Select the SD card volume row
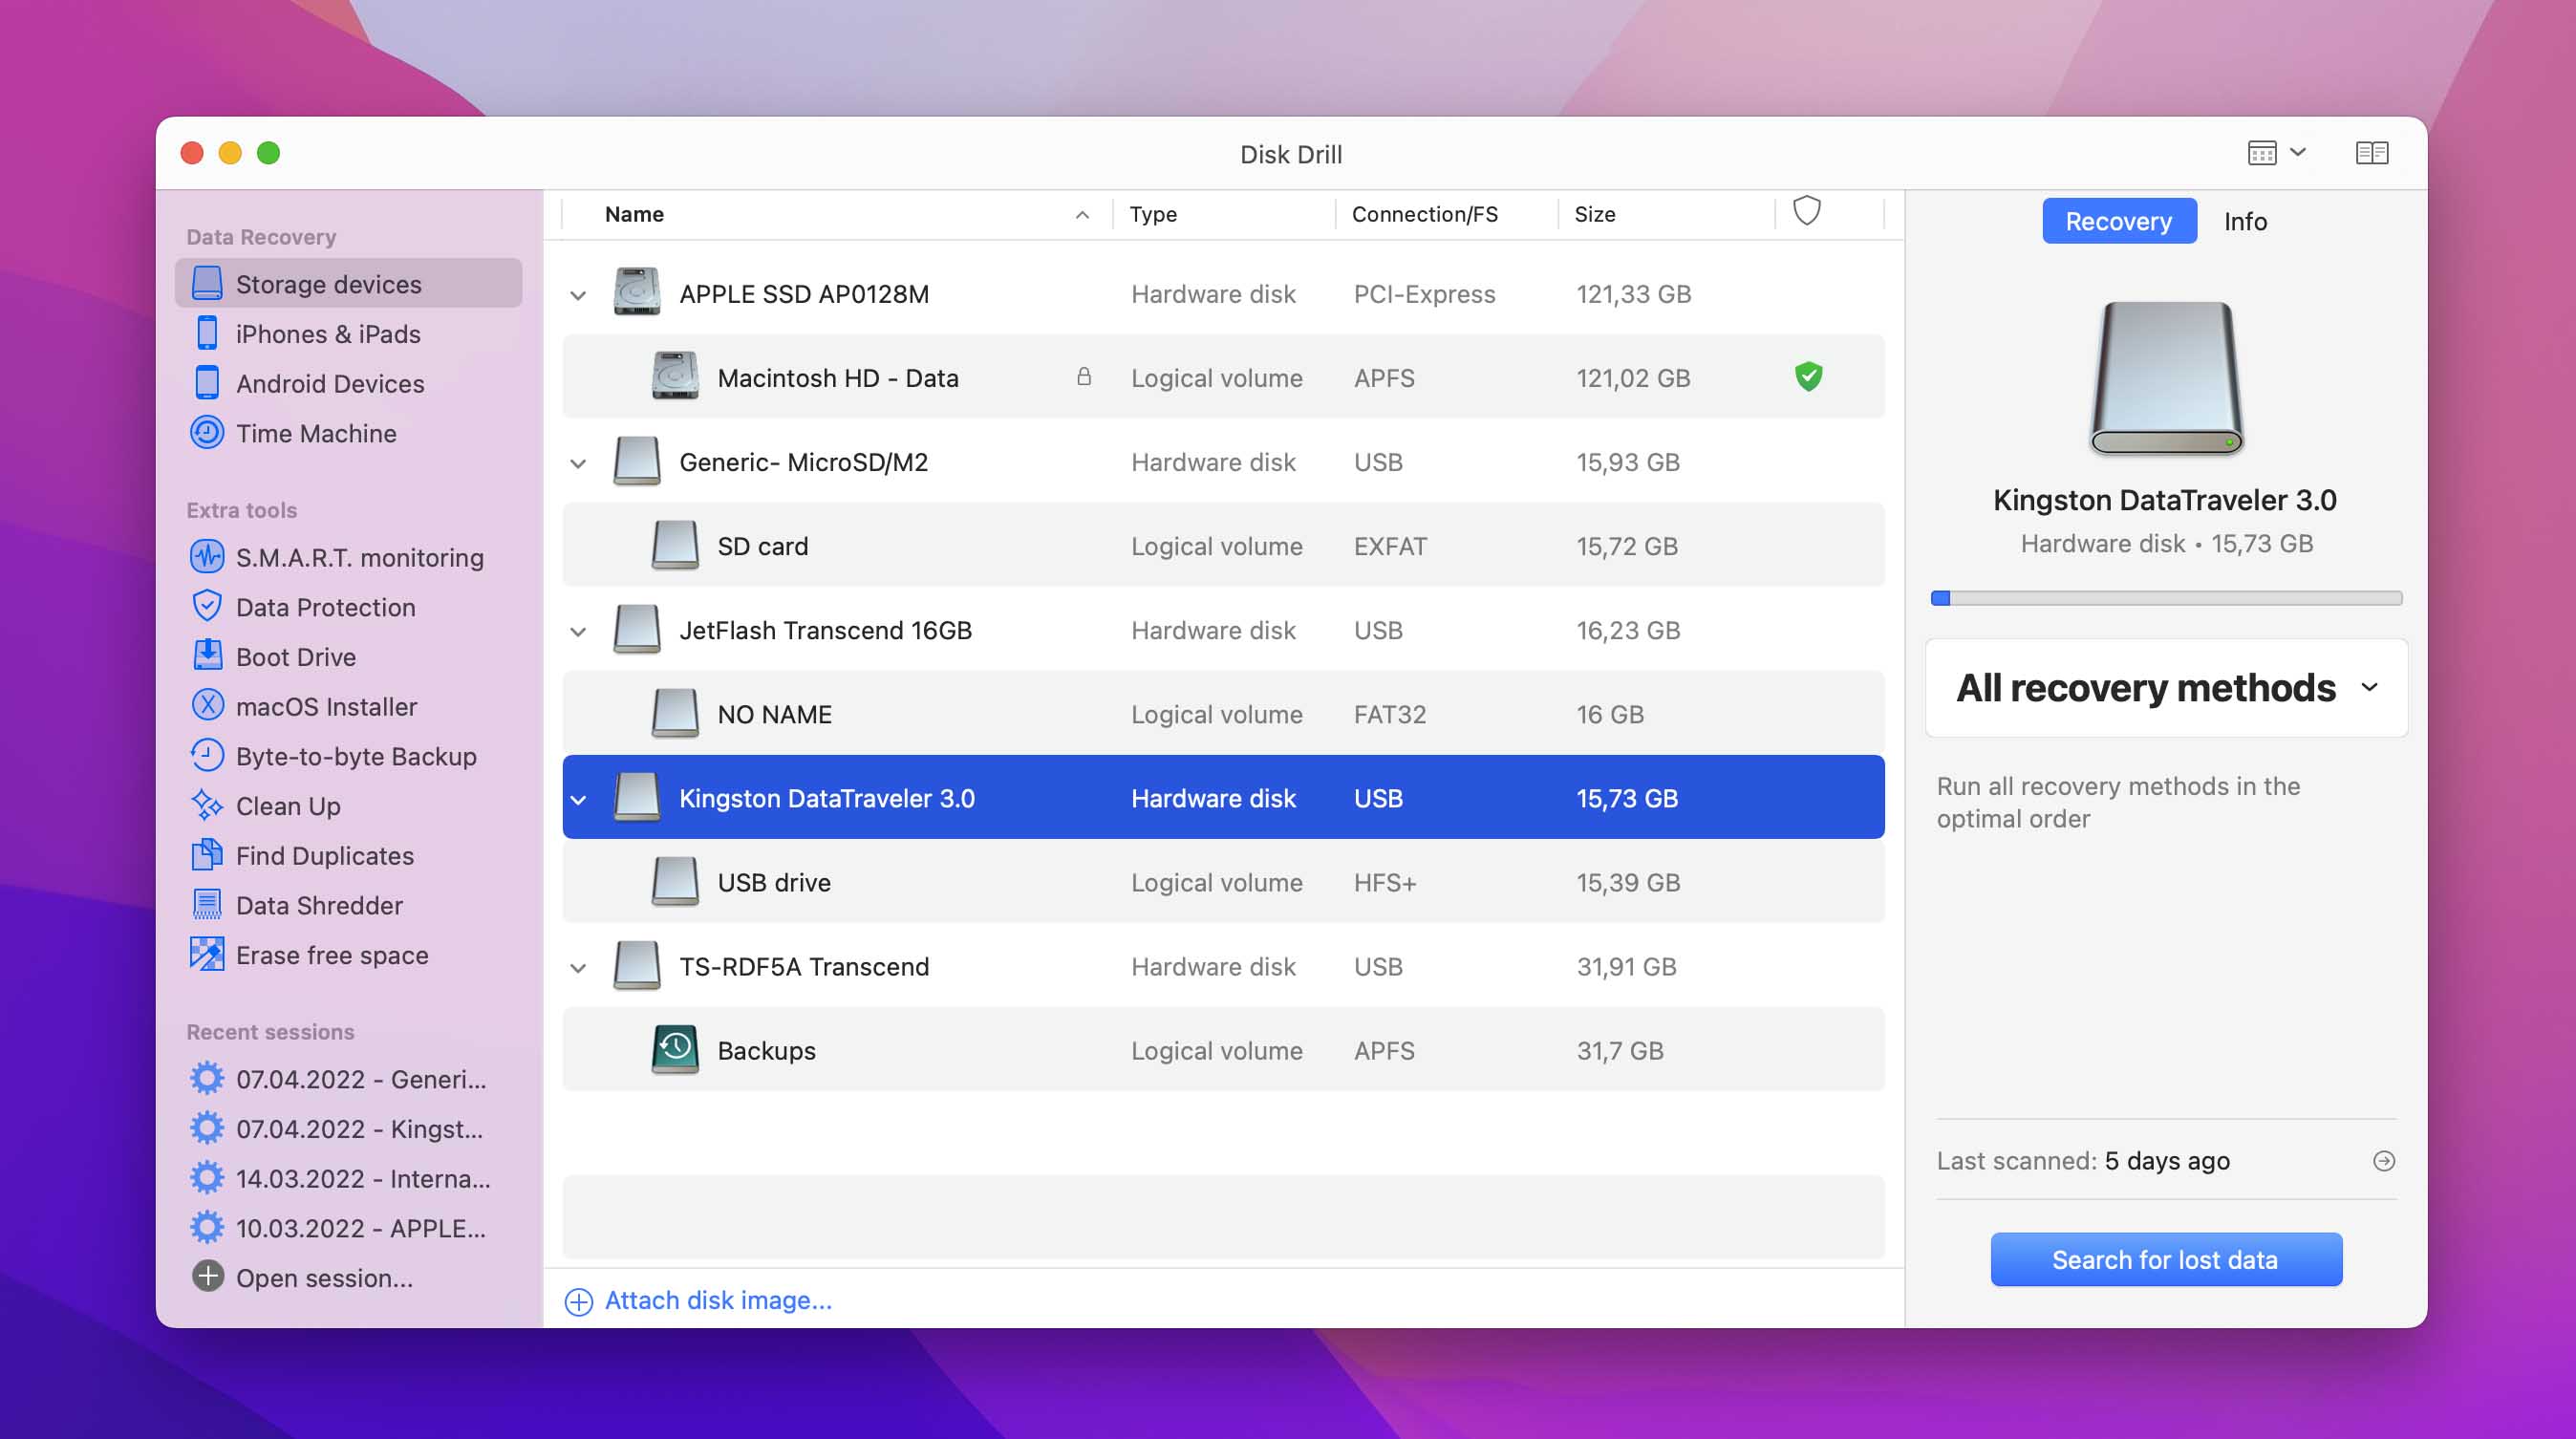2576x1439 pixels. [x=1223, y=545]
